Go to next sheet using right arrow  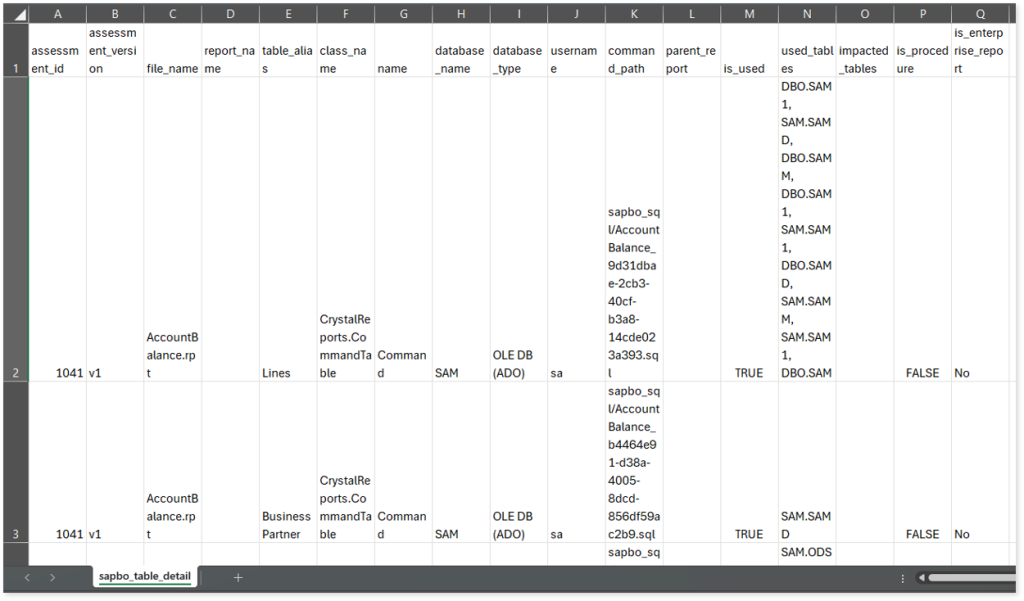[x=52, y=577]
